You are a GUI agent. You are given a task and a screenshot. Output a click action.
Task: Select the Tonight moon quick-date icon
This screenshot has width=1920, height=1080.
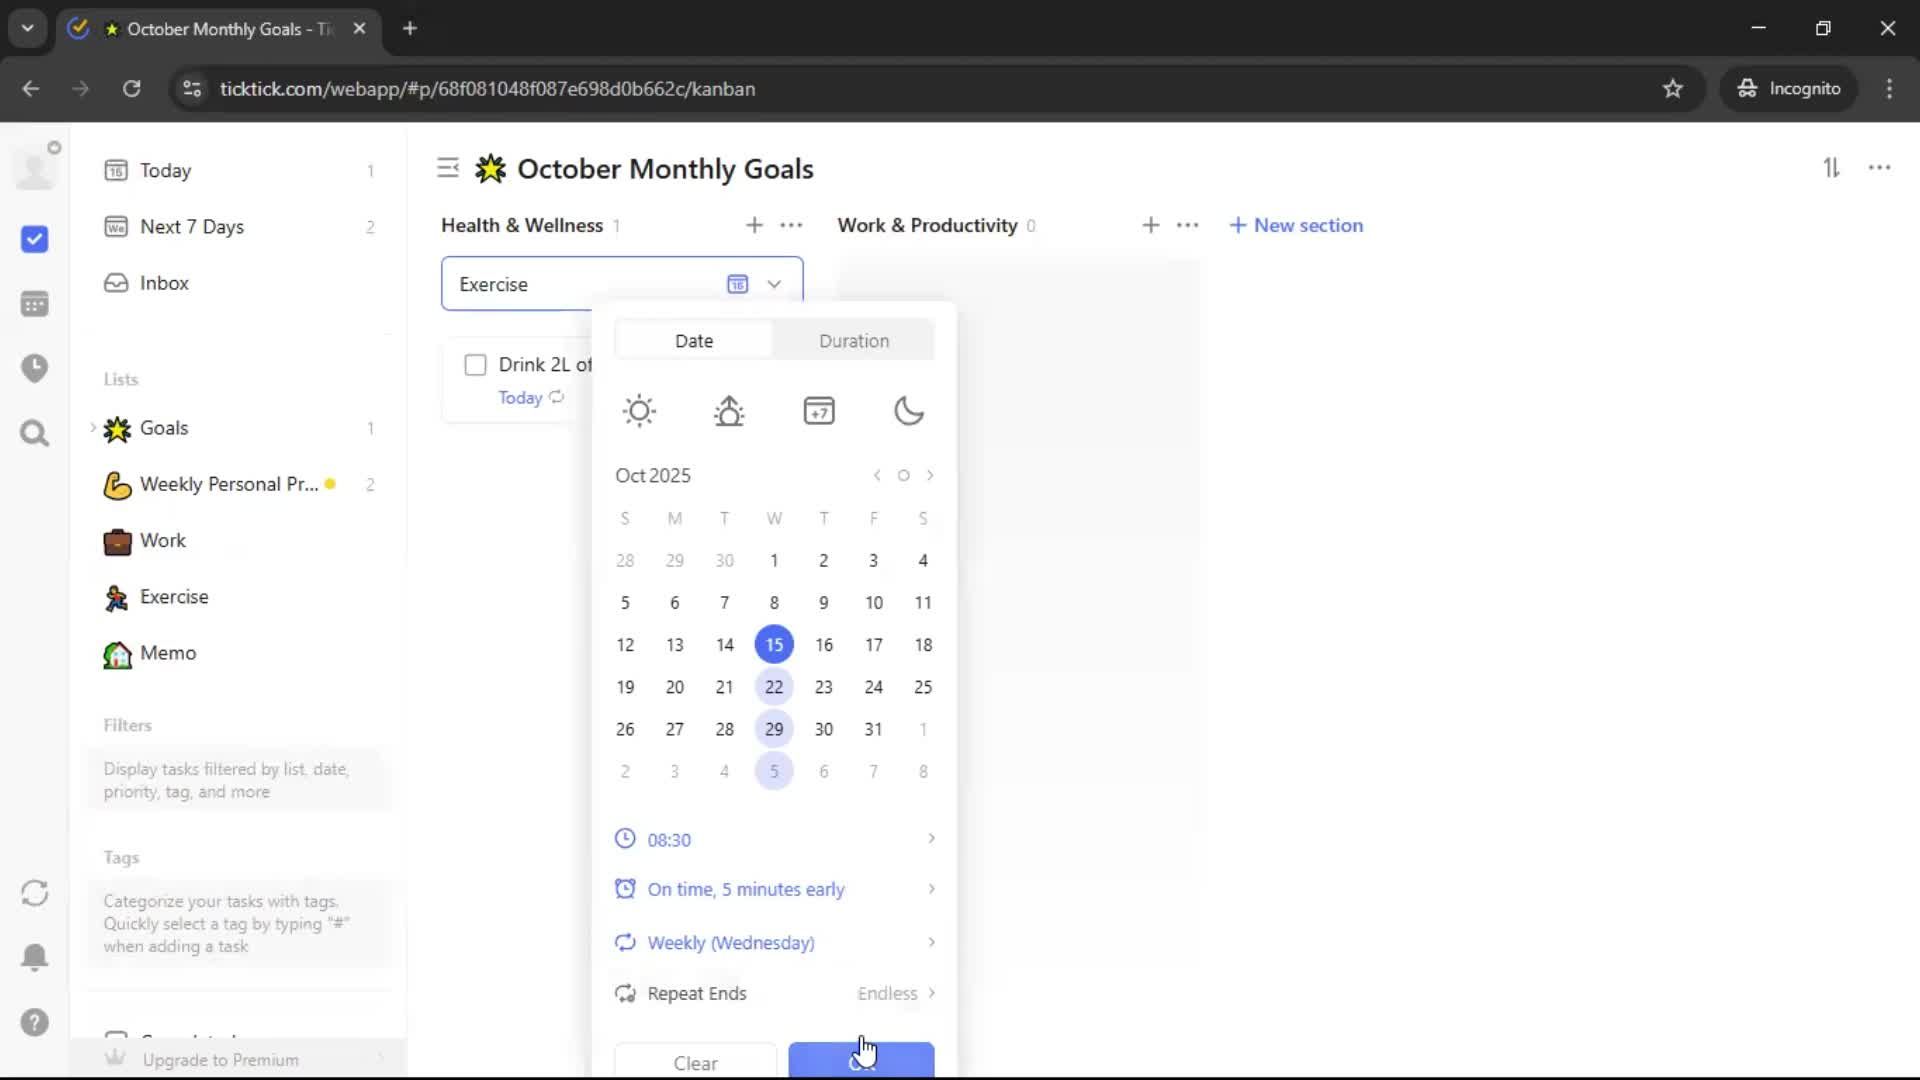908,411
